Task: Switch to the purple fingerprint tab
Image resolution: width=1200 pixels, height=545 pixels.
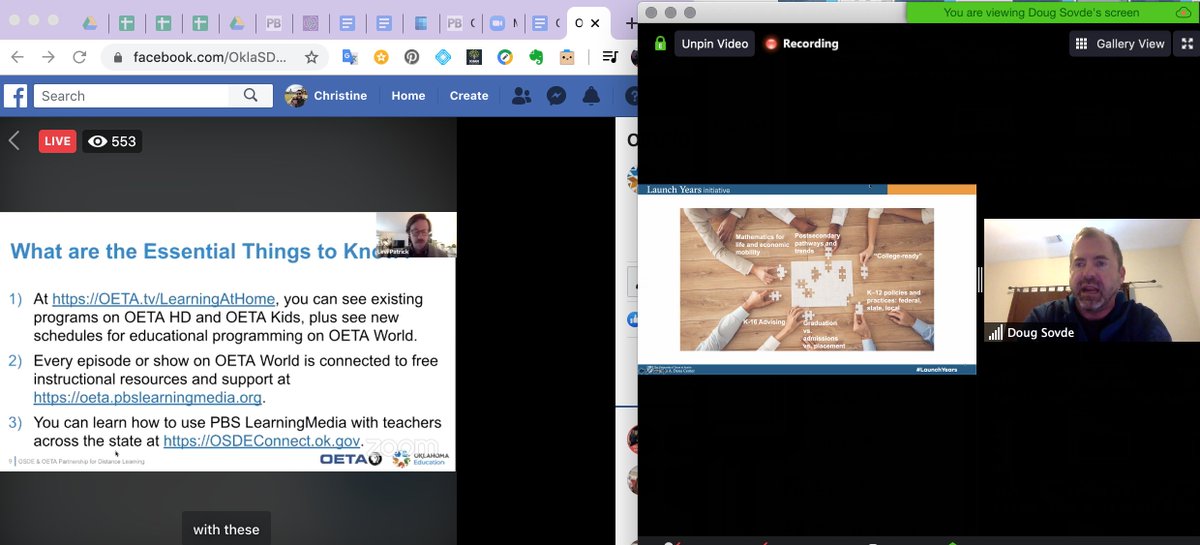Action: pyautogui.click(x=311, y=22)
